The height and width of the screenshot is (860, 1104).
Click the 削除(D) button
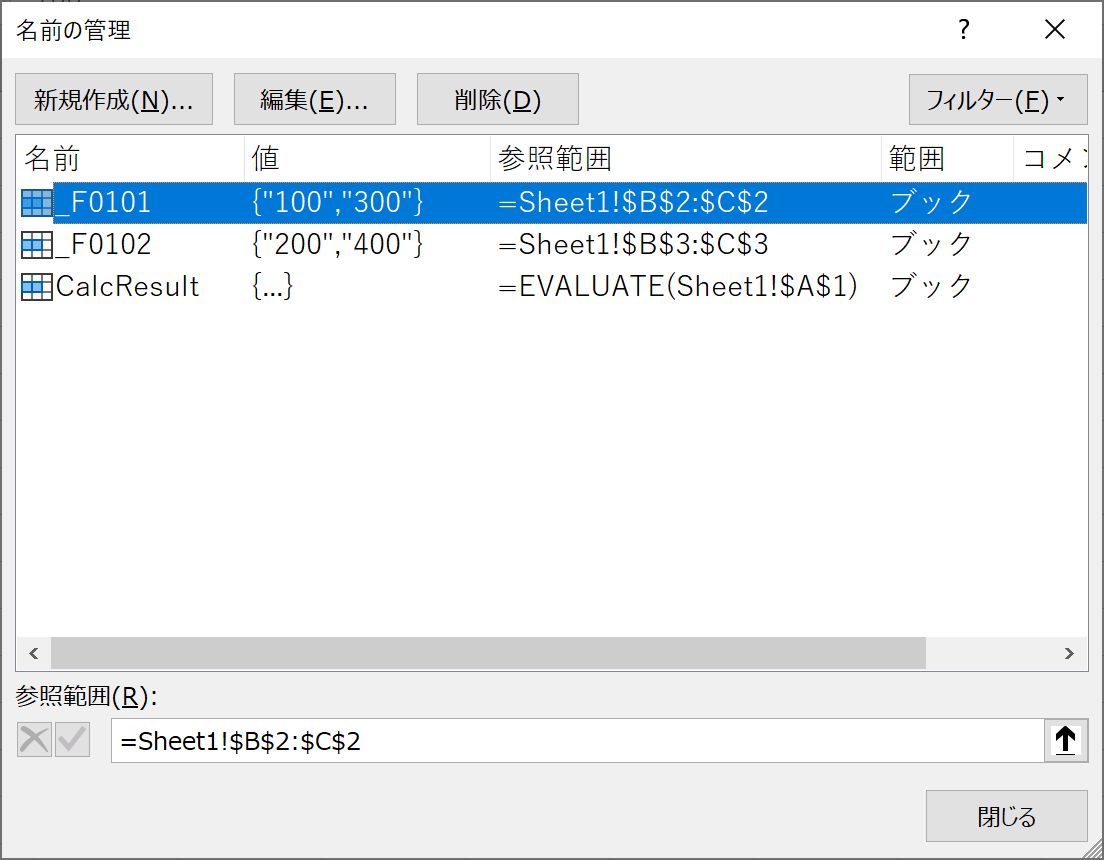(498, 99)
